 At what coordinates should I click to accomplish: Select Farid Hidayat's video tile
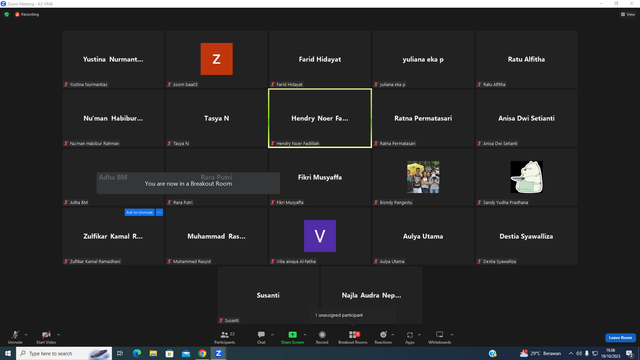click(x=320, y=59)
